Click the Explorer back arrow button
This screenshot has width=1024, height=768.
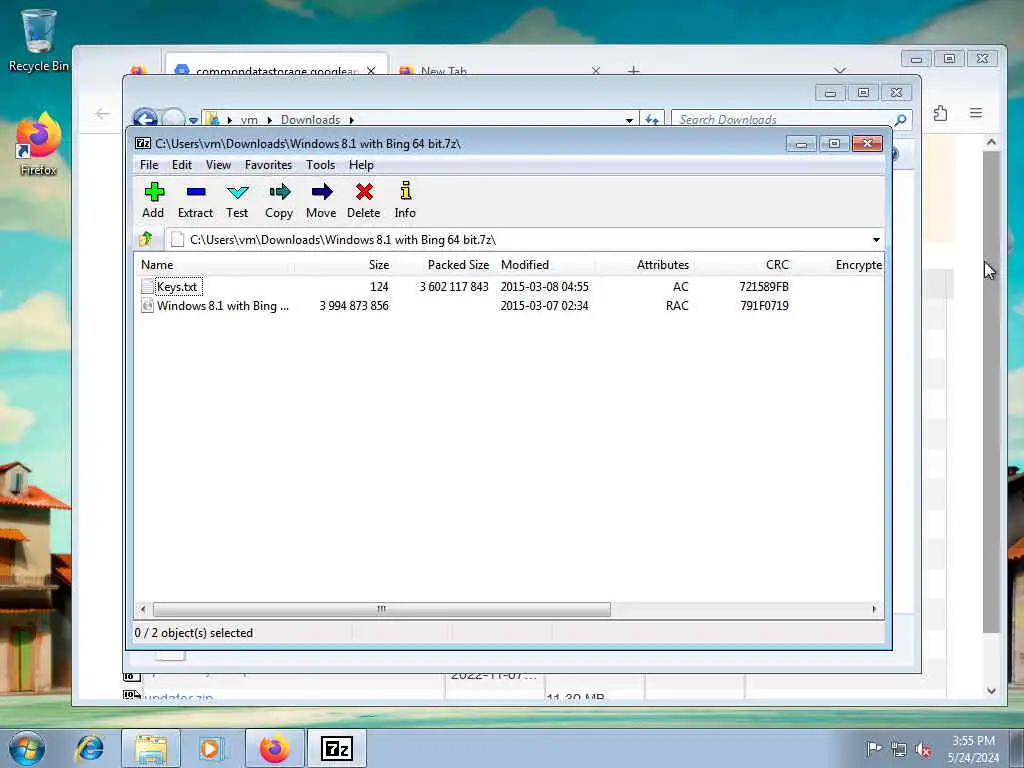pyautogui.click(x=145, y=118)
